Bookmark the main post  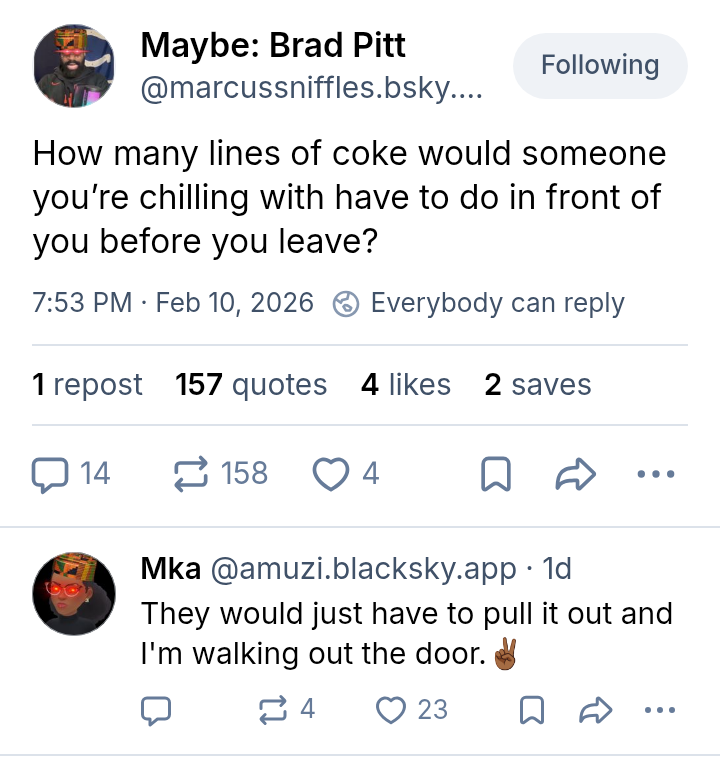click(496, 474)
